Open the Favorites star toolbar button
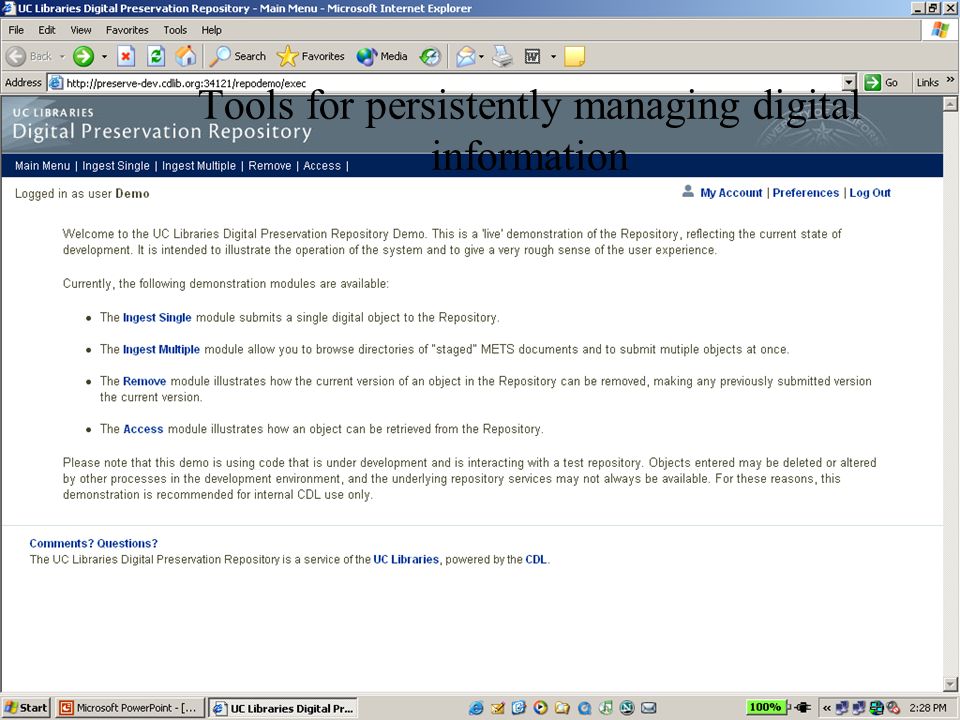The width and height of the screenshot is (960, 720). [310, 56]
